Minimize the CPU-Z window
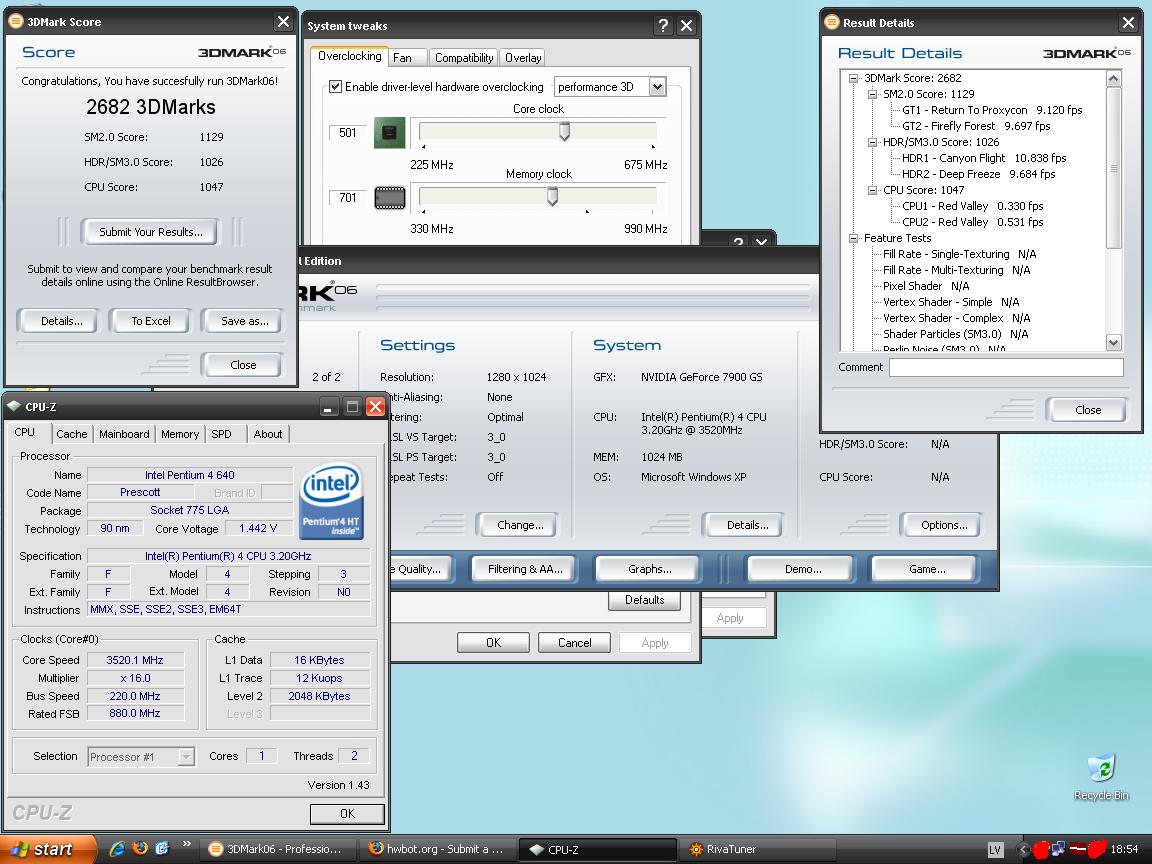The height and width of the screenshot is (864, 1152). click(x=328, y=406)
